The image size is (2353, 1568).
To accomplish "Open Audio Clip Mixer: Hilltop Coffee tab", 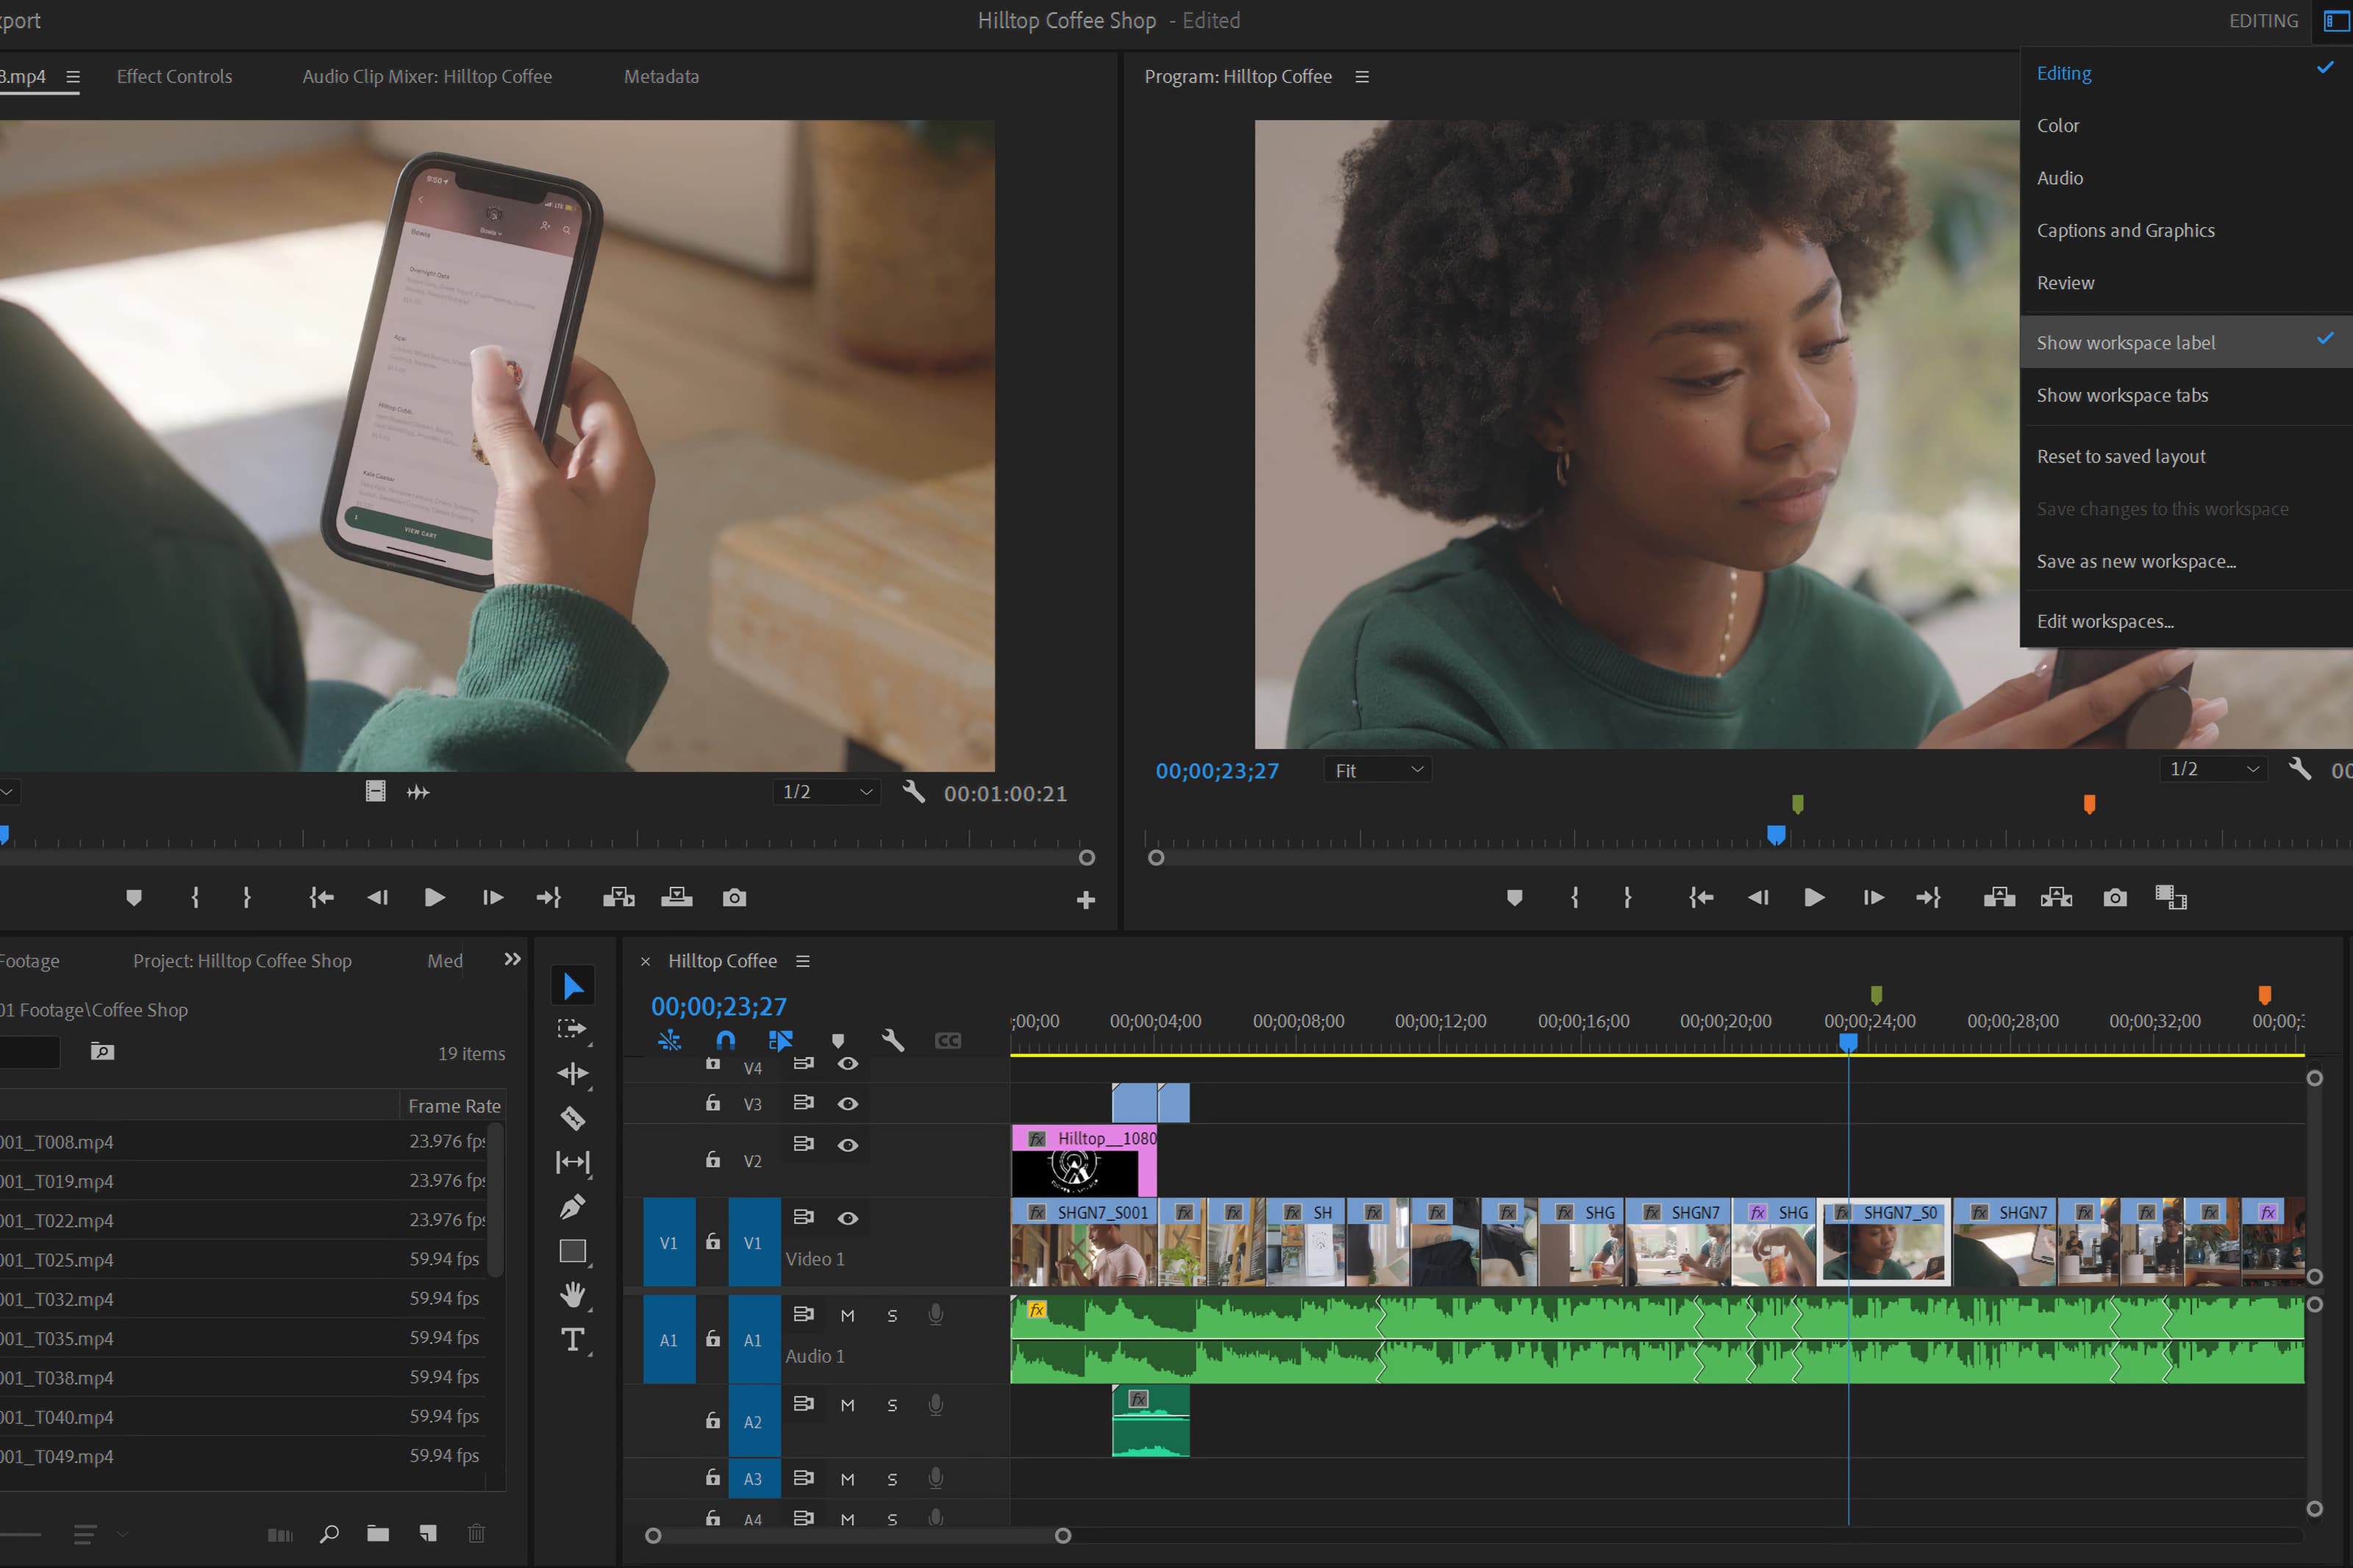I will tap(427, 77).
